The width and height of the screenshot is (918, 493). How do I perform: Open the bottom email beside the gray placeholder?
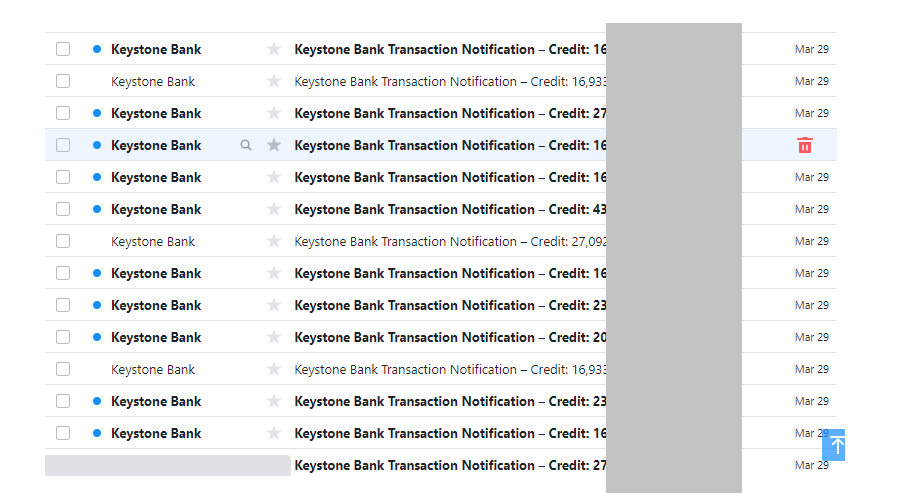pyautogui.click(x=450, y=465)
